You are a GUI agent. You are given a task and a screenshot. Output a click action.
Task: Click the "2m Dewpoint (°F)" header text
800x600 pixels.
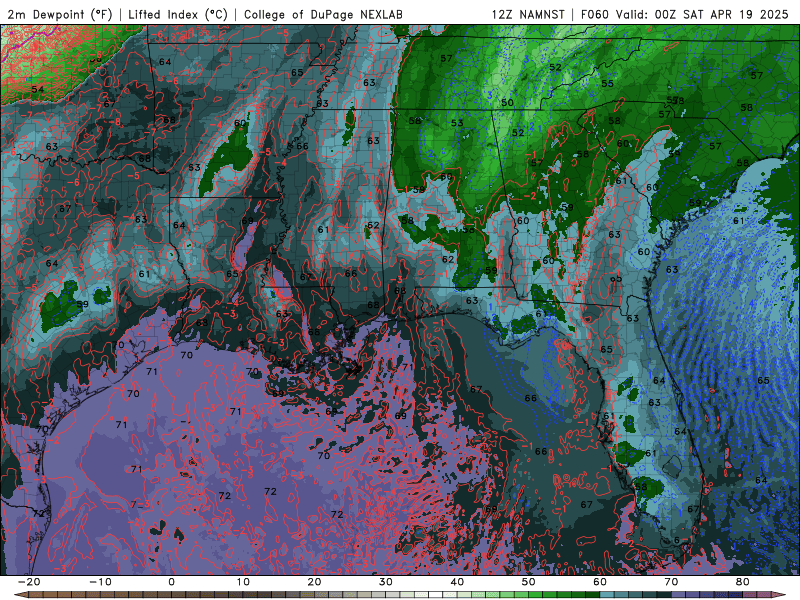click(x=60, y=14)
